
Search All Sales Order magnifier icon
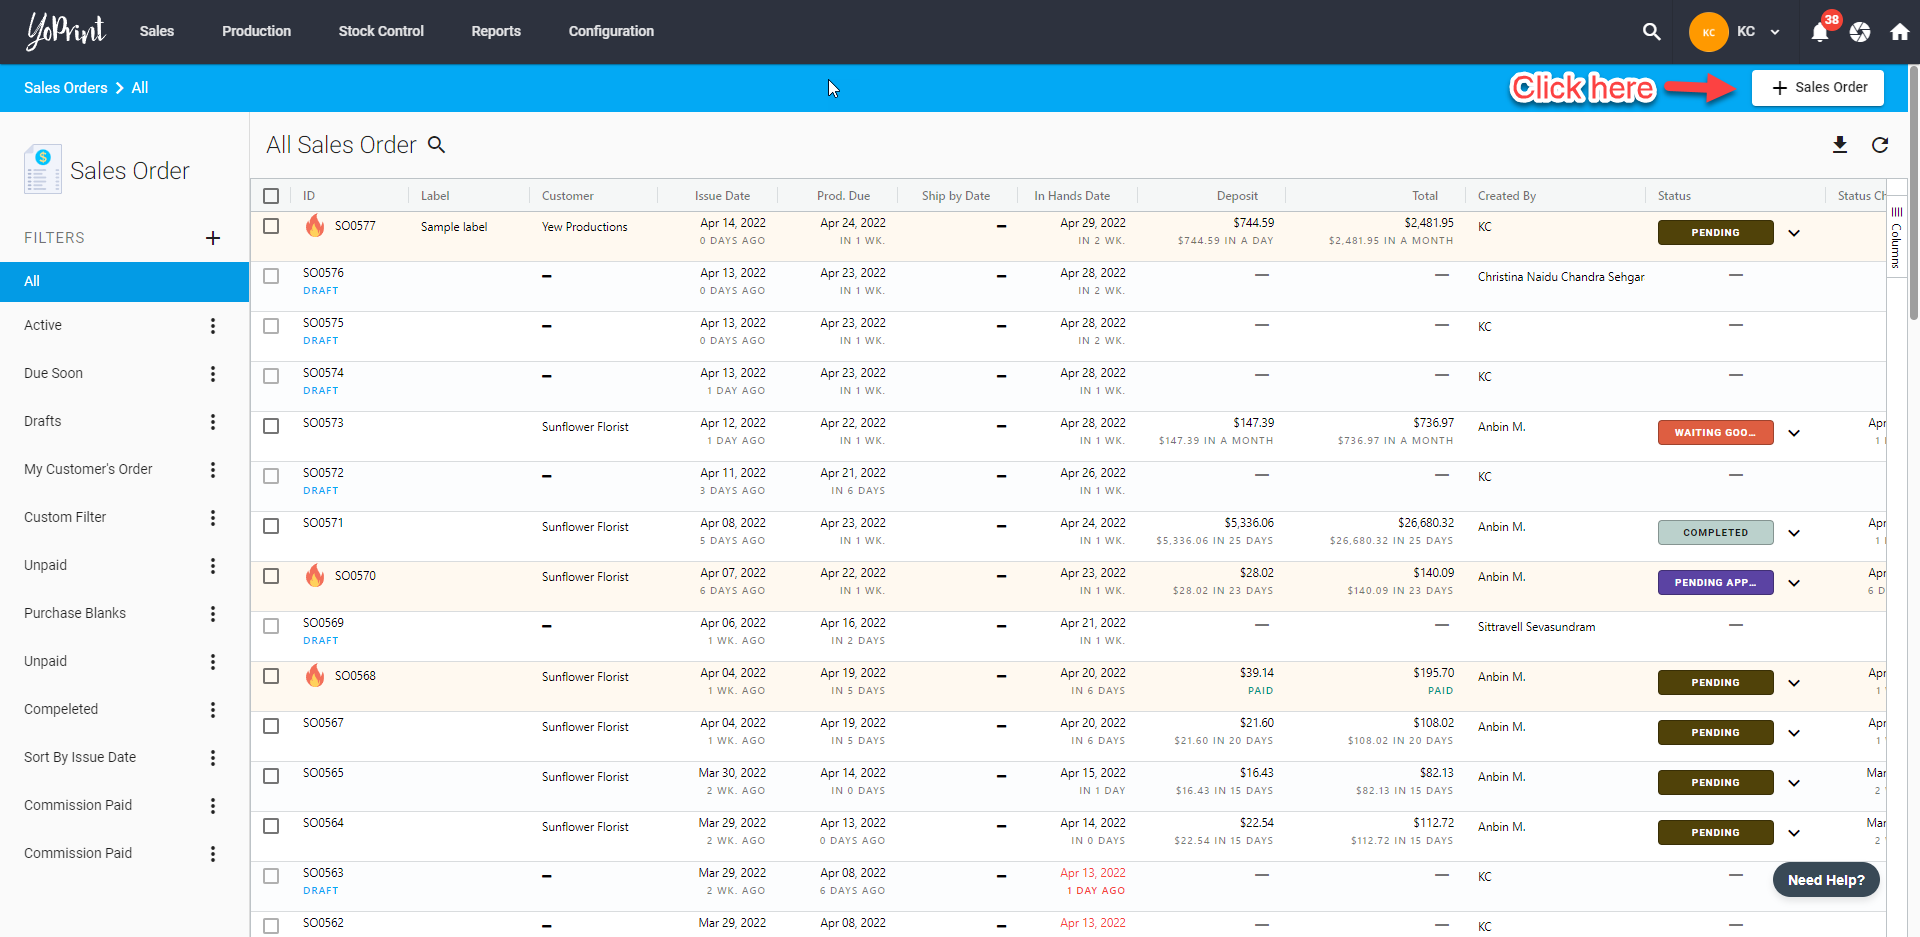pos(436,145)
